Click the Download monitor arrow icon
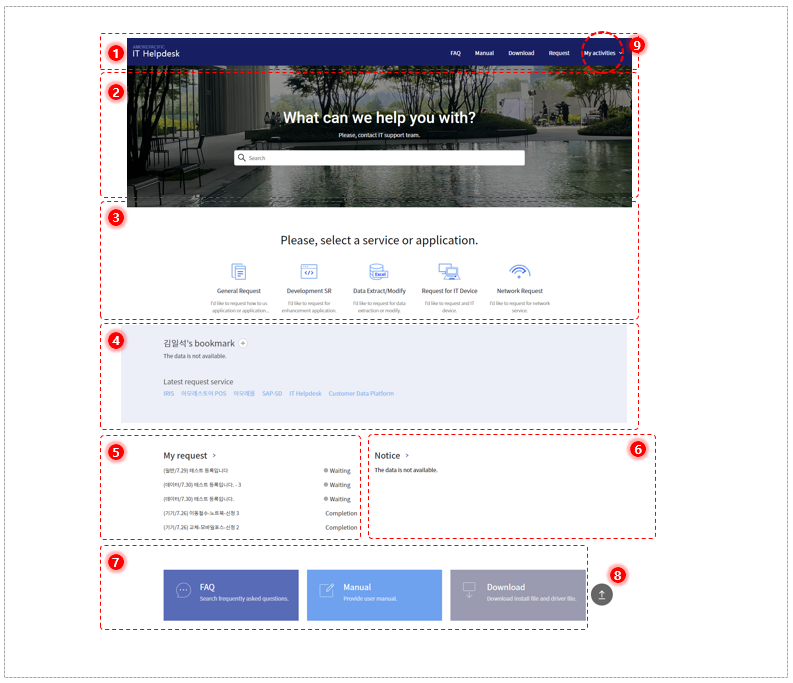 pos(469,590)
